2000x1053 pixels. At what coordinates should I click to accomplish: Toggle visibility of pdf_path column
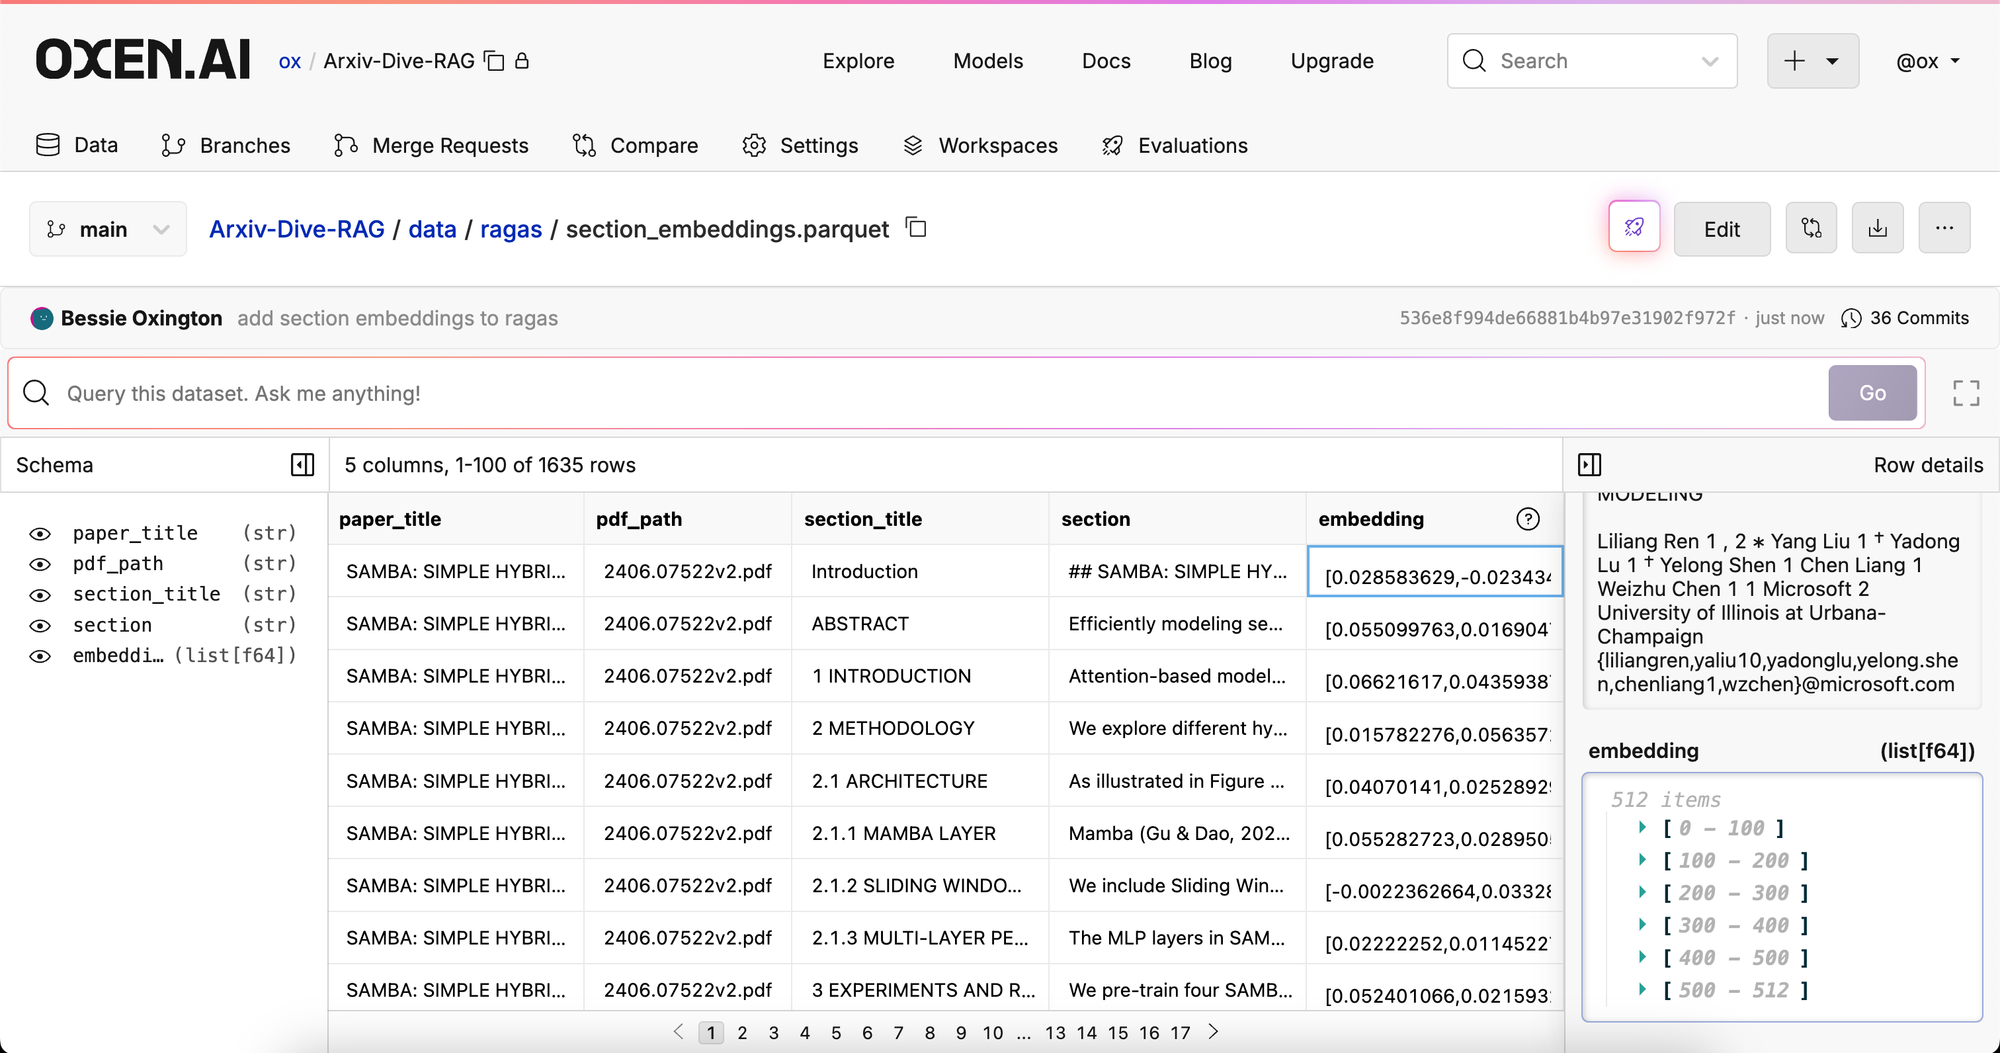40,565
